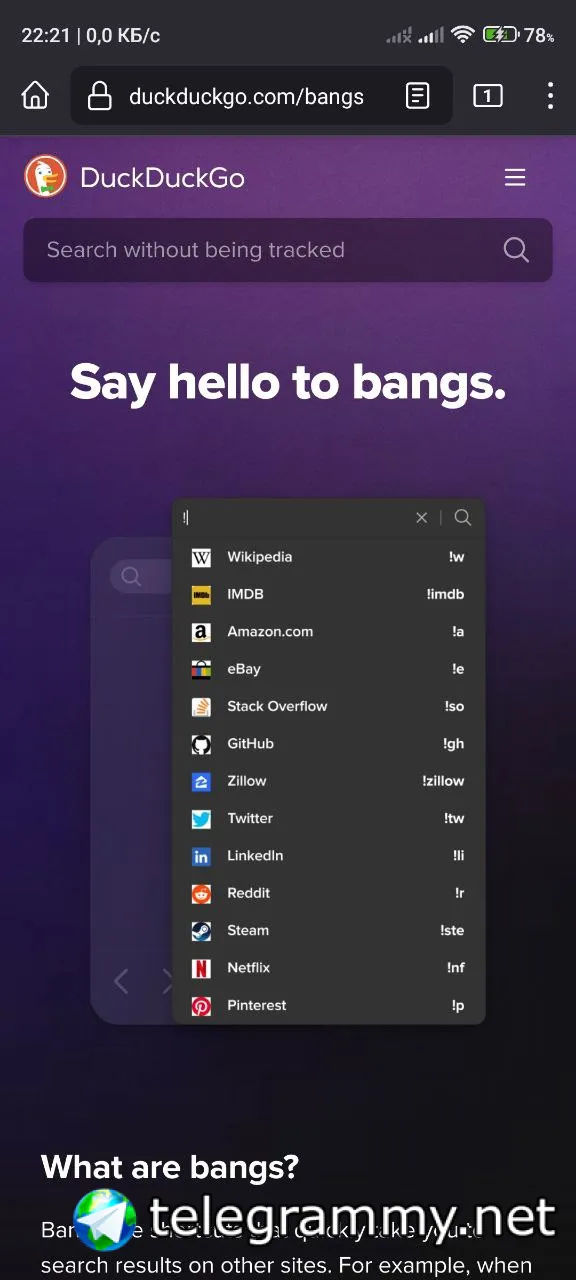Click the '!gh' bang shortcut

(x=454, y=744)
